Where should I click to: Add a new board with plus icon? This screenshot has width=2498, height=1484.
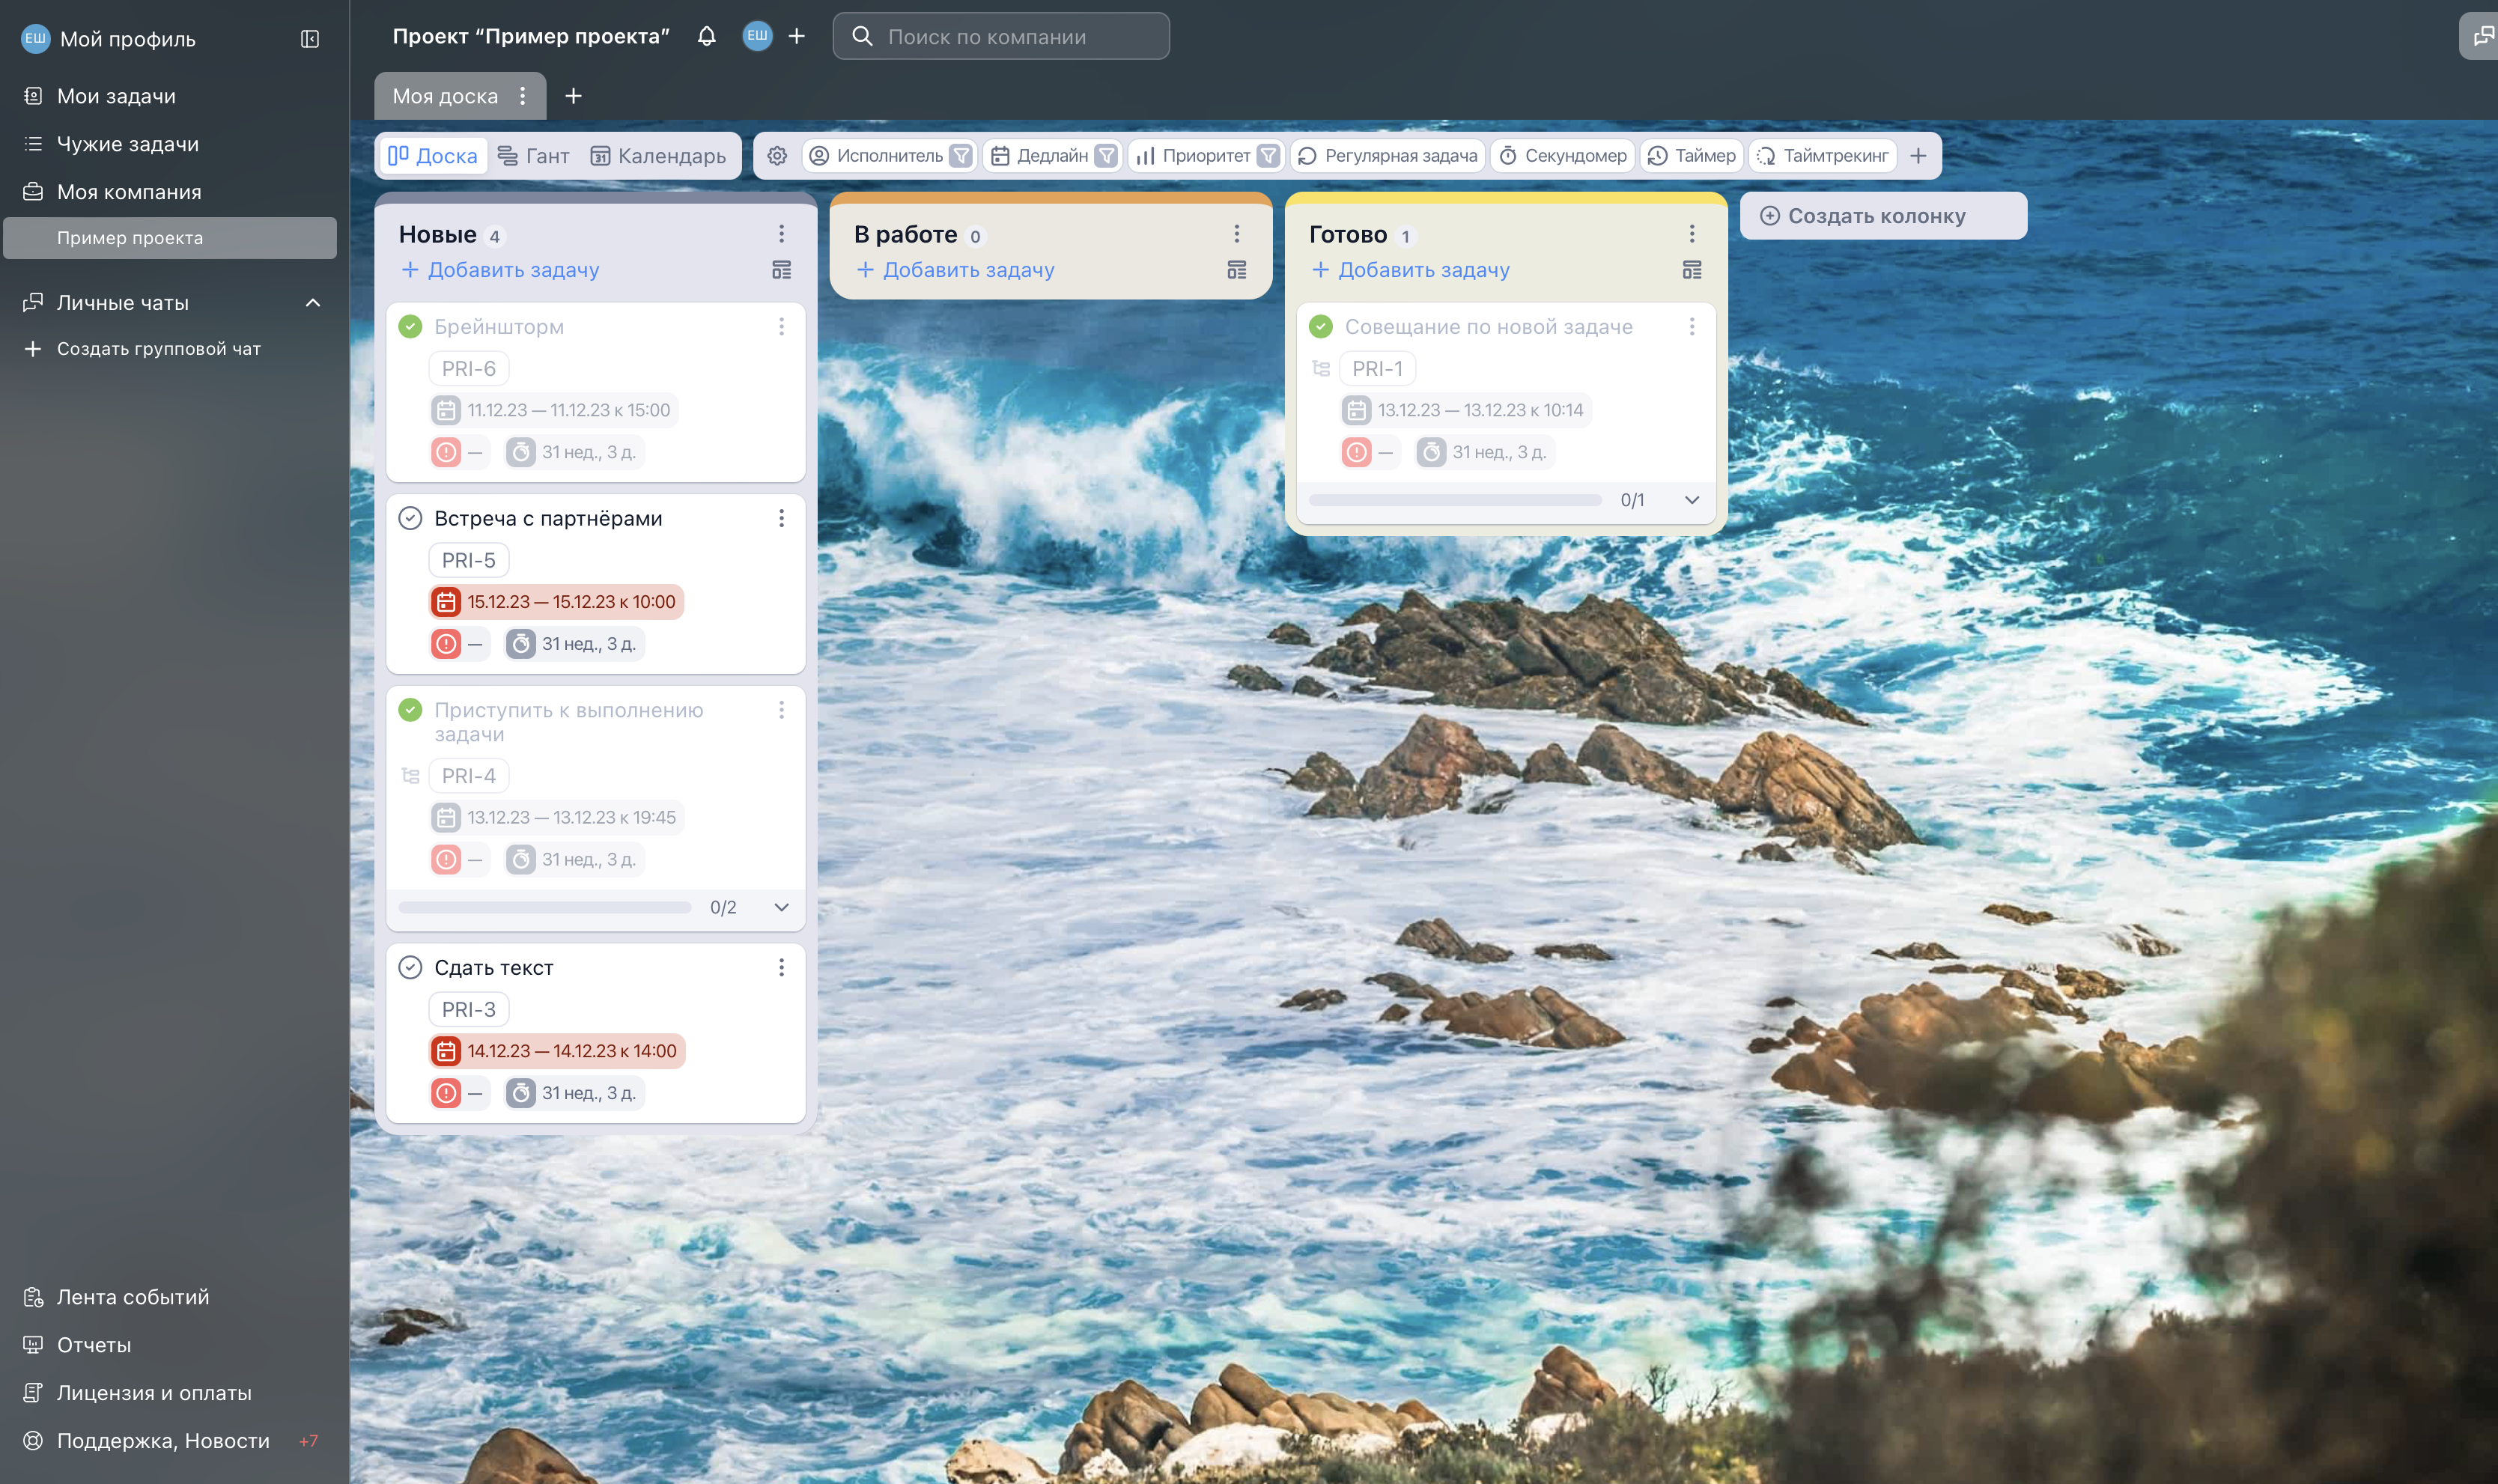[x=573, y=96]
